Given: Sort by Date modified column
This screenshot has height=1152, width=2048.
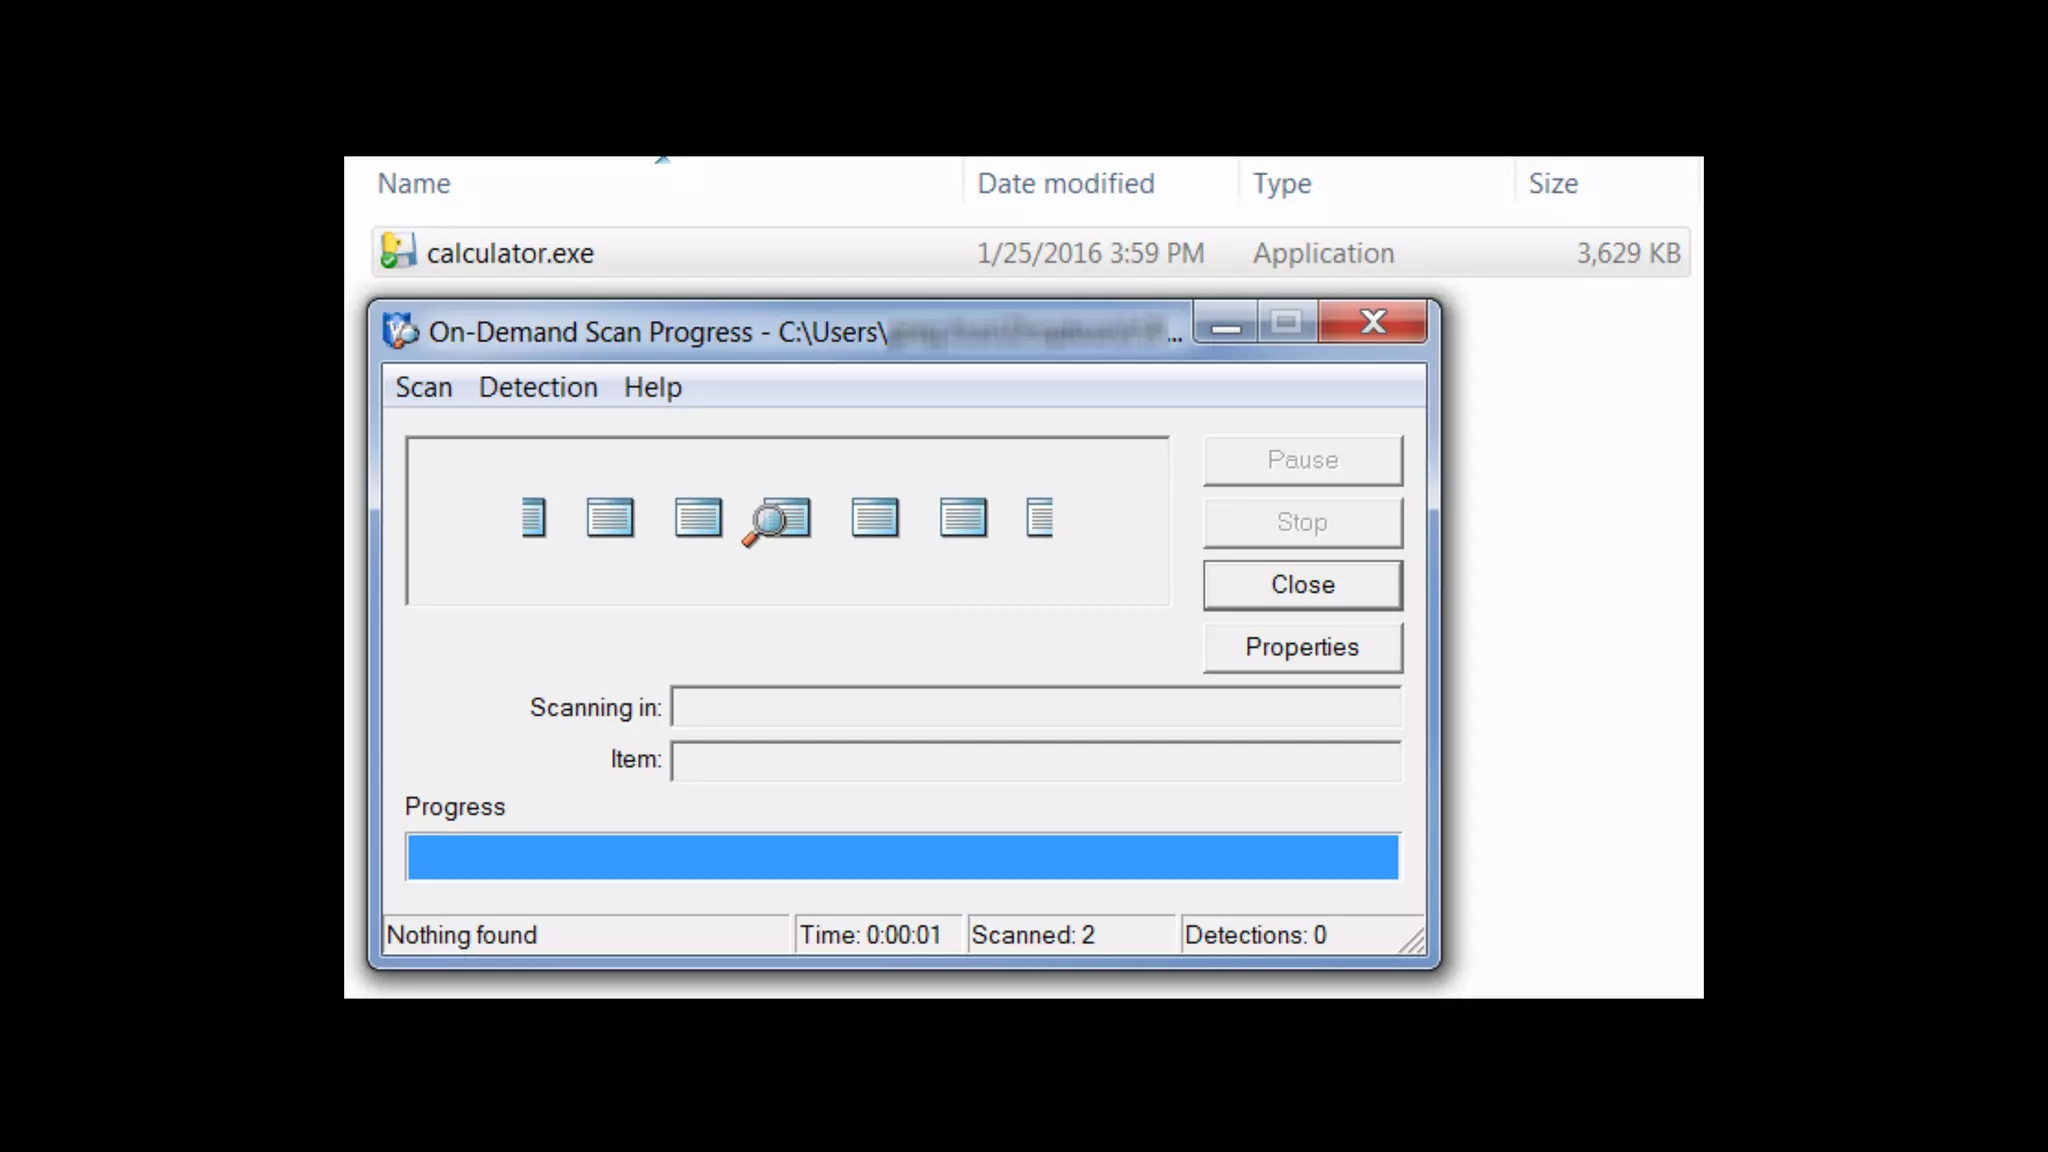Looking at the screenshot, I should coord(1065,184).
